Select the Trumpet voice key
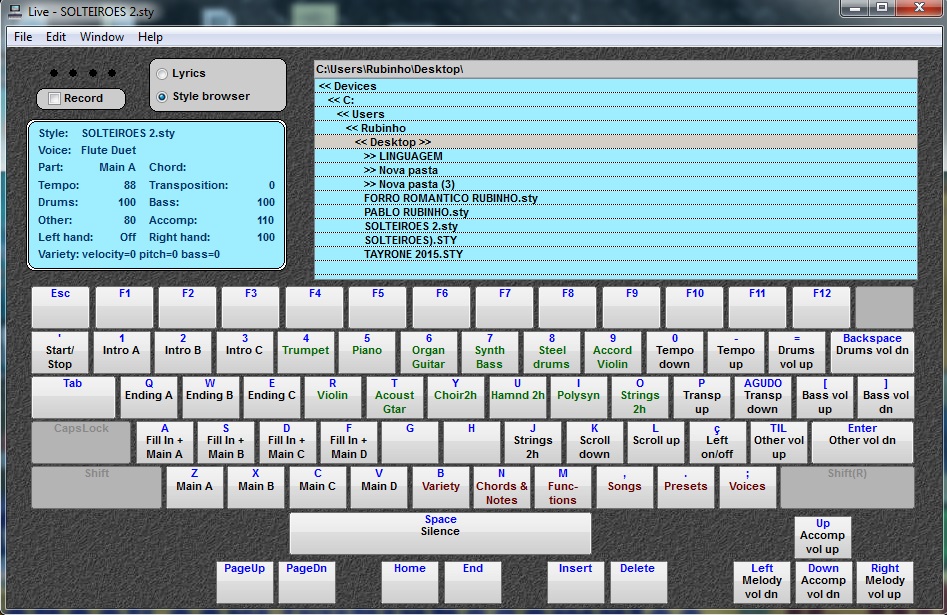Image resolution: width=947 pixels, height=615 pixels. pos(306,352)
